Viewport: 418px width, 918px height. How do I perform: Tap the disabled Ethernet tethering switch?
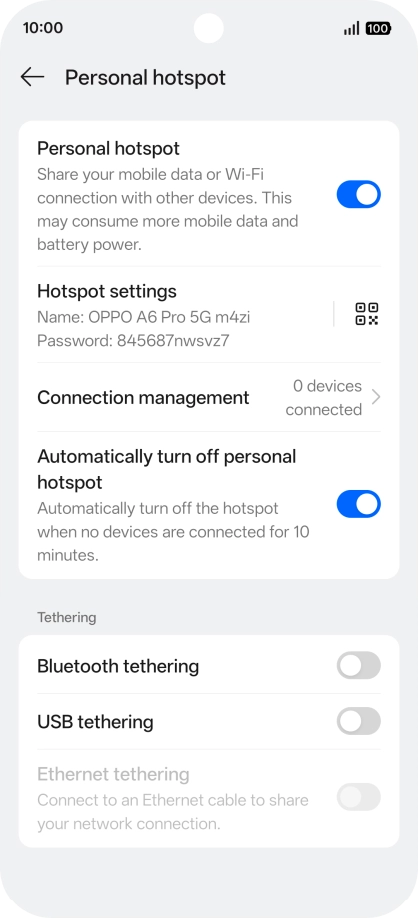tap(358, 797)
